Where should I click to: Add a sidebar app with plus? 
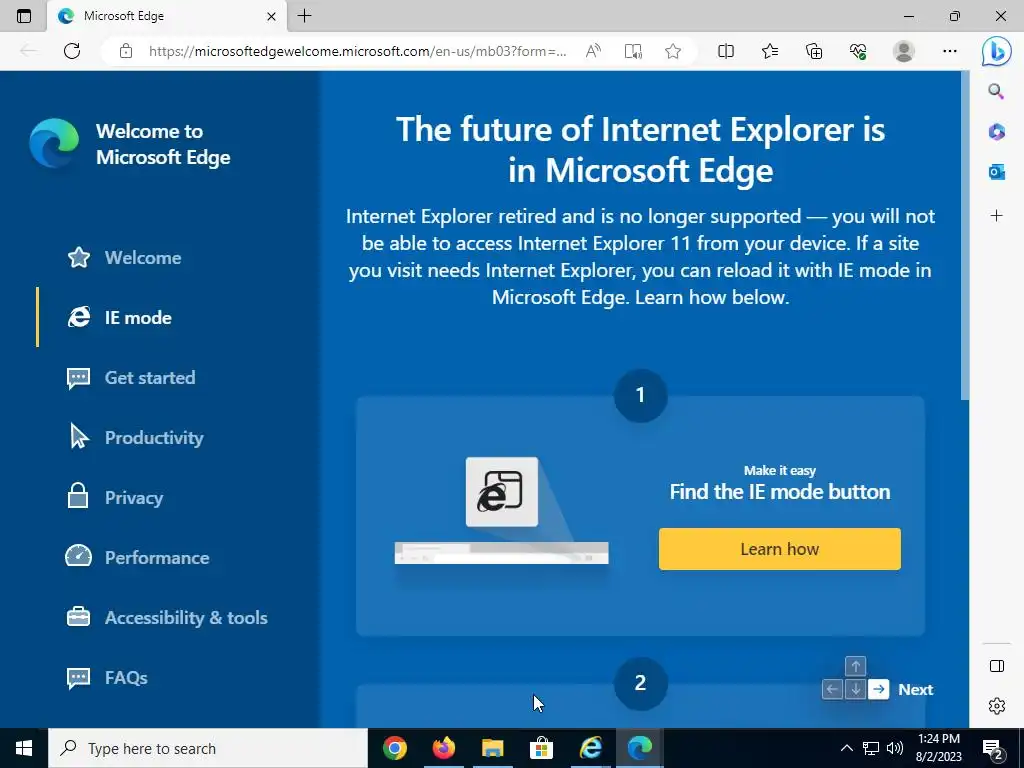click(x=996, y=216)
